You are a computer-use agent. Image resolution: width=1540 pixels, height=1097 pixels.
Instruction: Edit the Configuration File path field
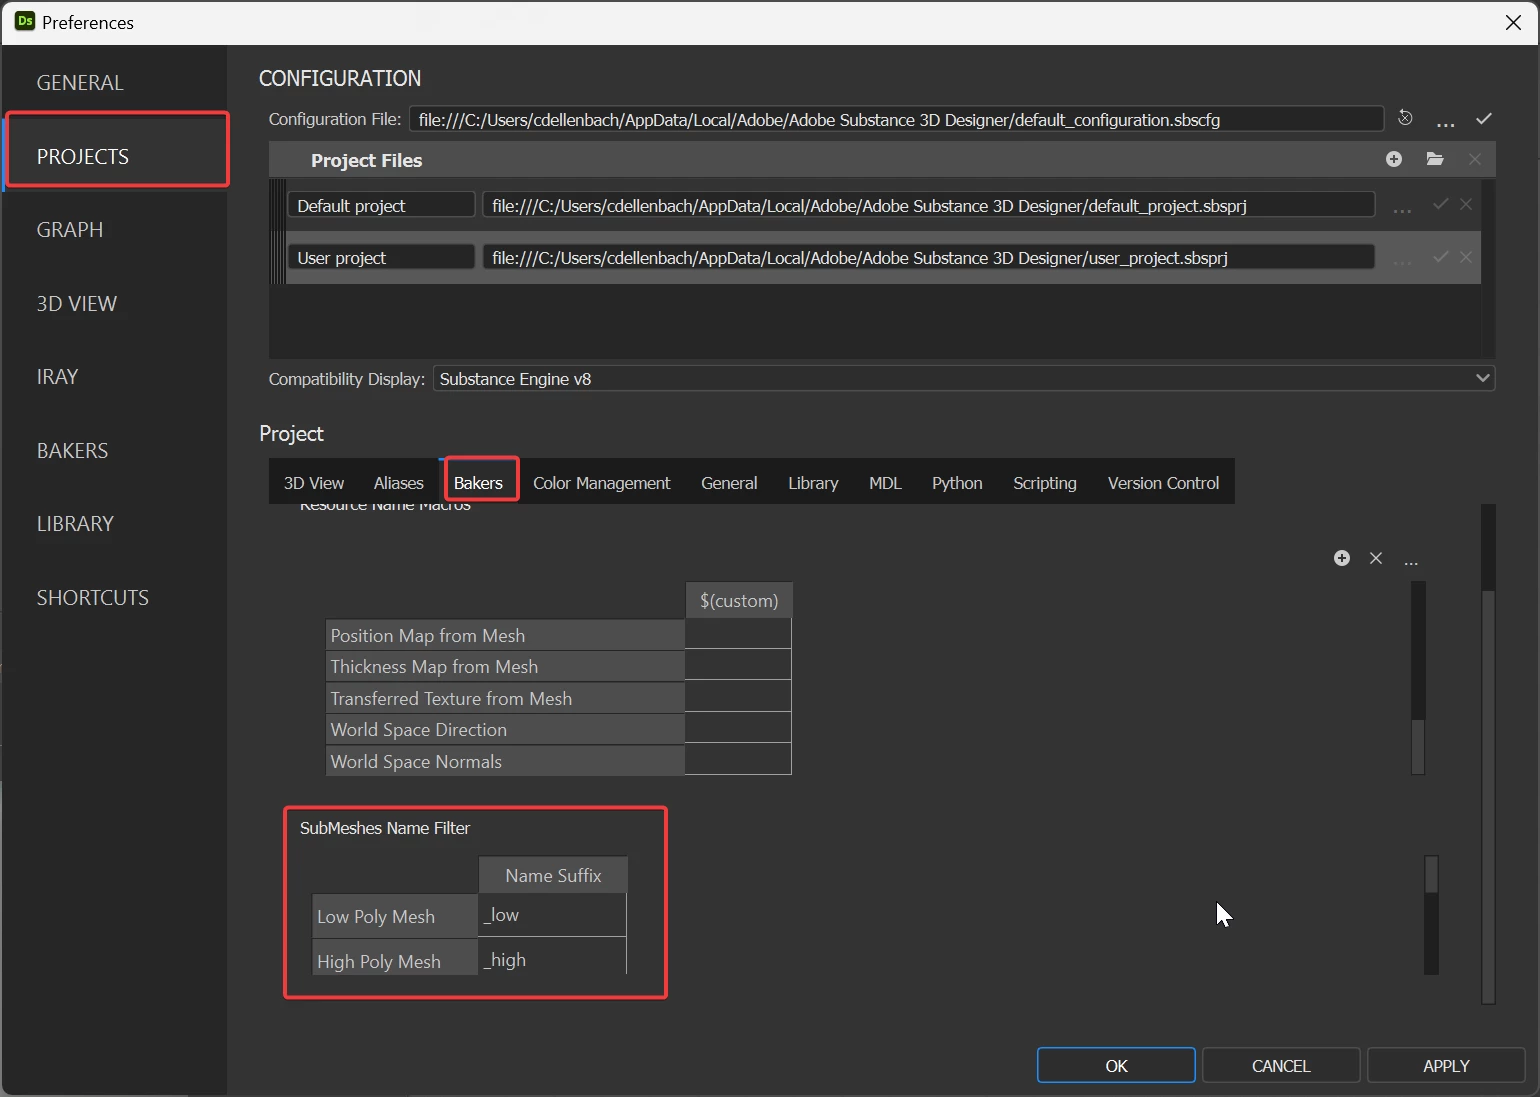[896, 120]
